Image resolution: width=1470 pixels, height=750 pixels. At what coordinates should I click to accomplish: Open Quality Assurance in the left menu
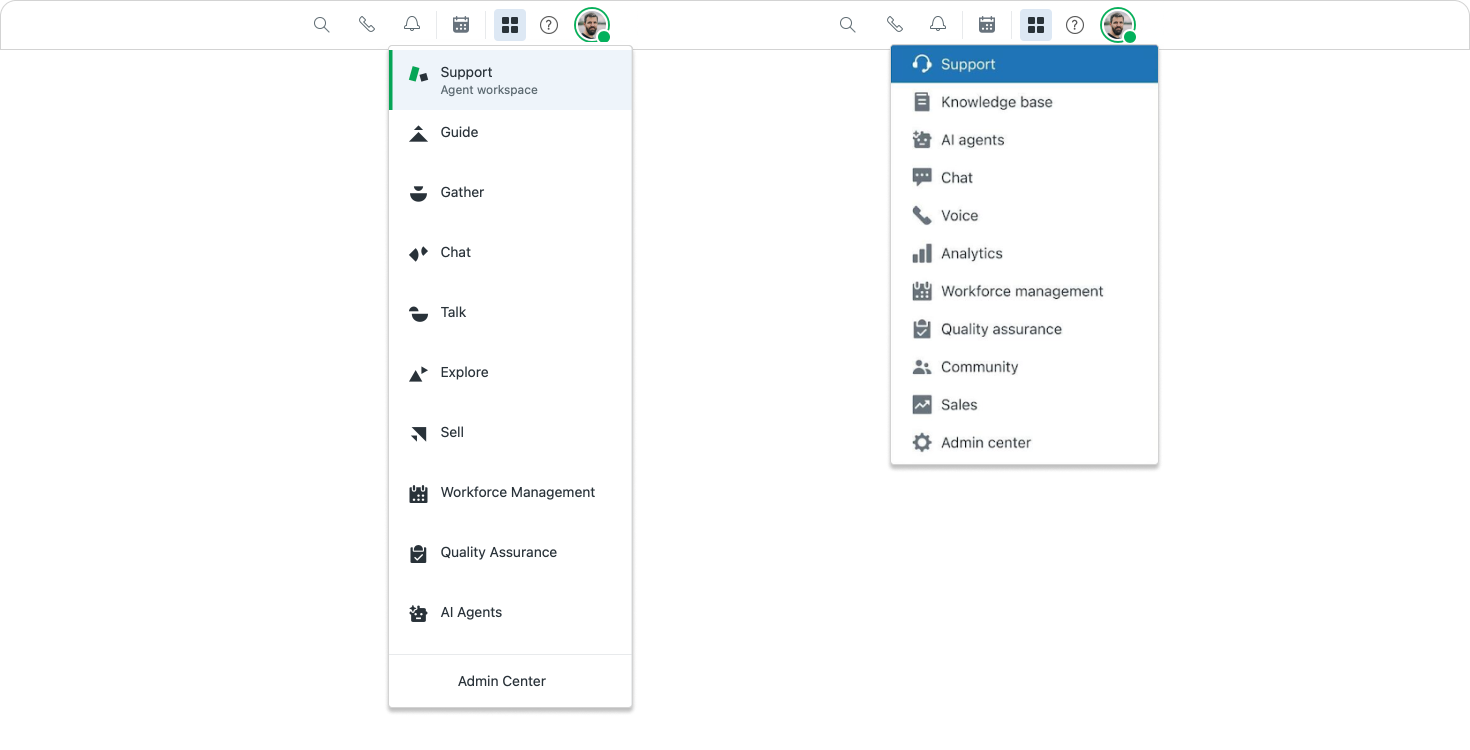510,552
